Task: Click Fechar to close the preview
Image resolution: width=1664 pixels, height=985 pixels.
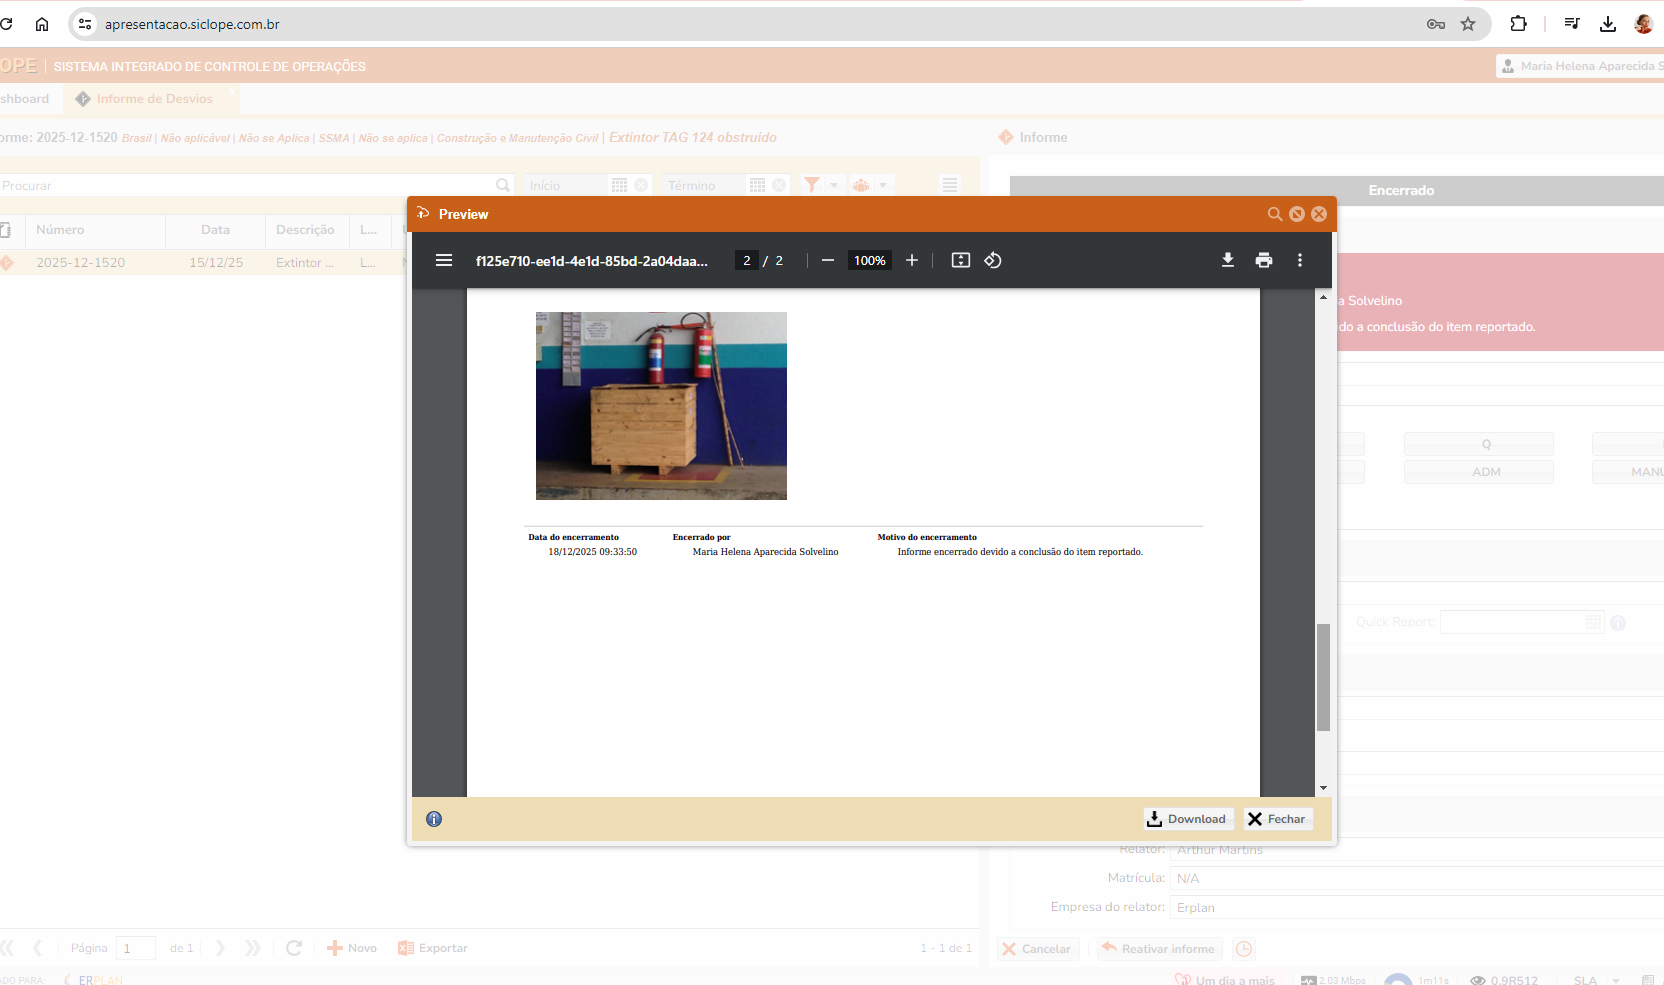Action: tap(1277, 819)
